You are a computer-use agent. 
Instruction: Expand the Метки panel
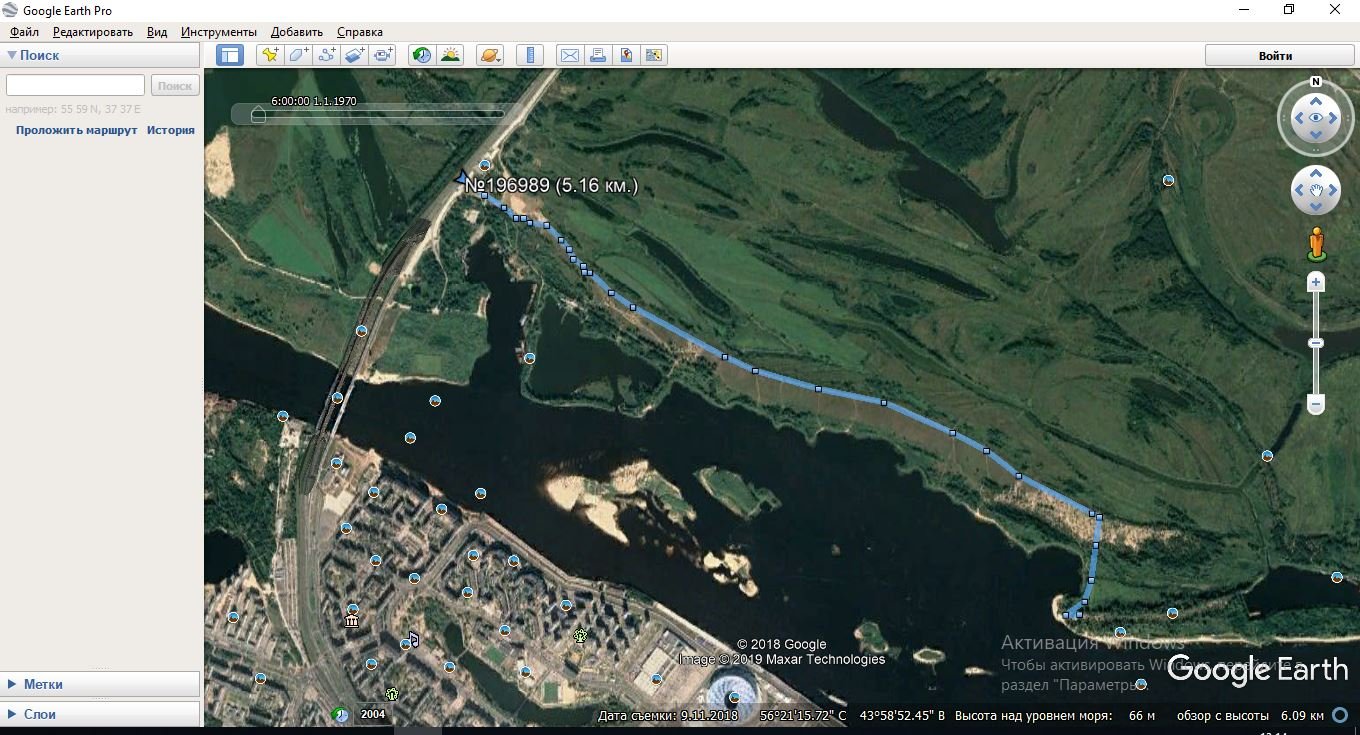pyautogui.click(x=43, y=684)
